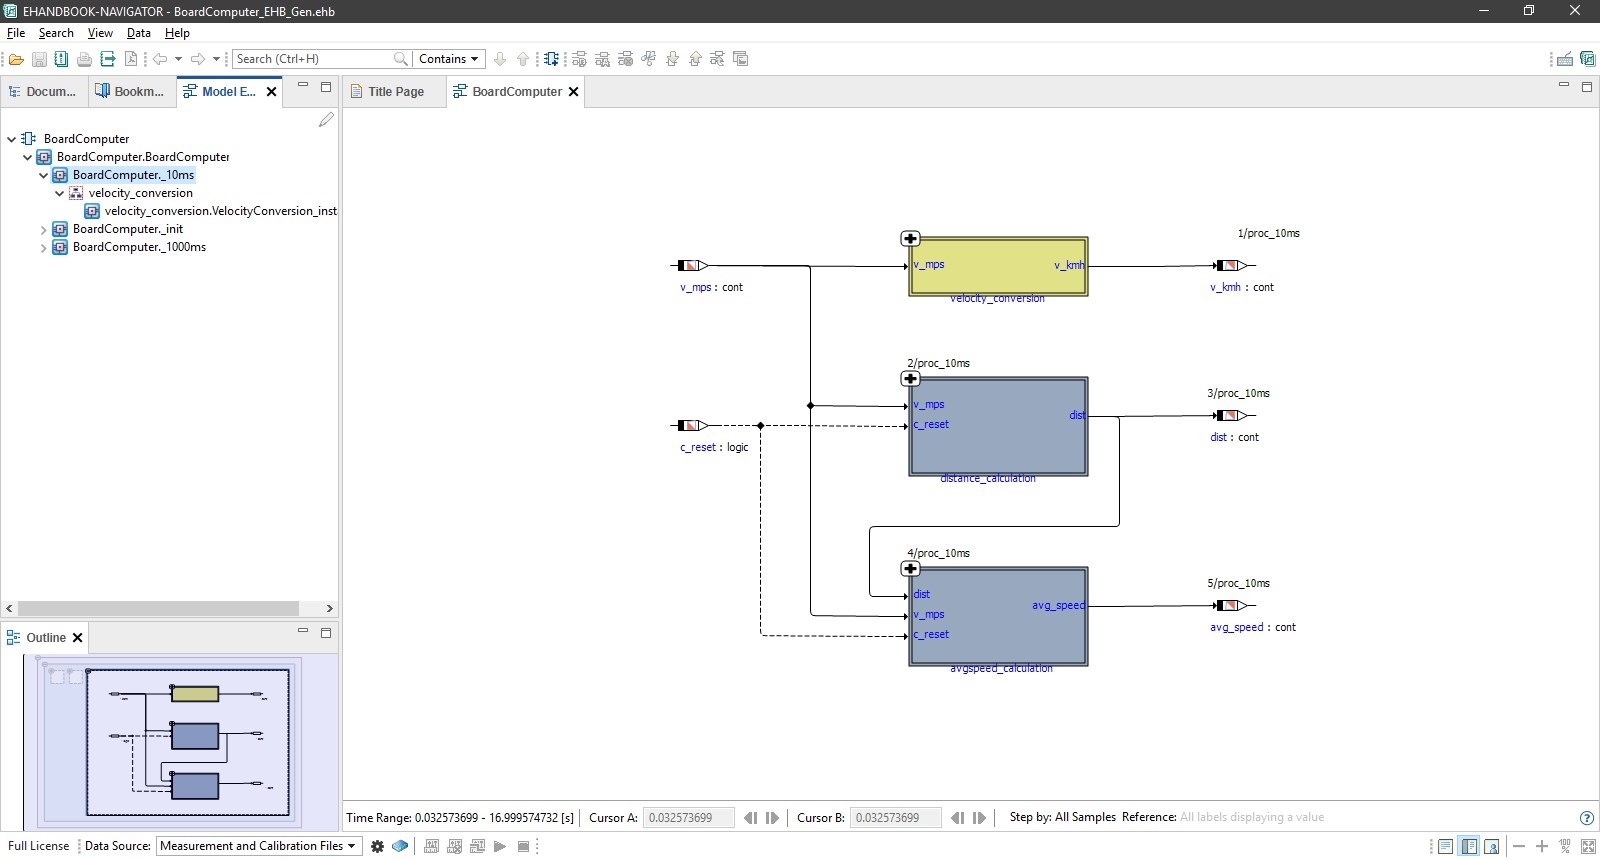Open the Contains search mode dropdown
The image size is (1600, 860).
448,59
